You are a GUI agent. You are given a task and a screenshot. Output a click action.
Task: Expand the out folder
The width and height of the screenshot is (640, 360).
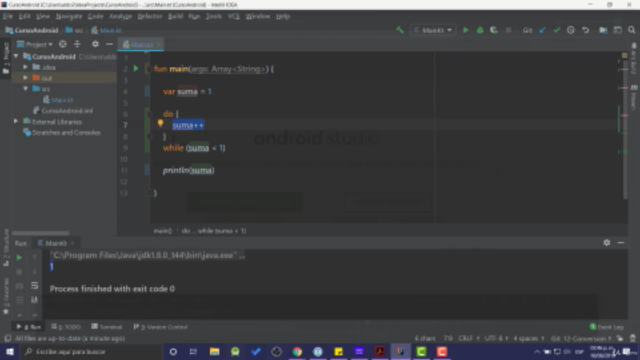point(26,78)
